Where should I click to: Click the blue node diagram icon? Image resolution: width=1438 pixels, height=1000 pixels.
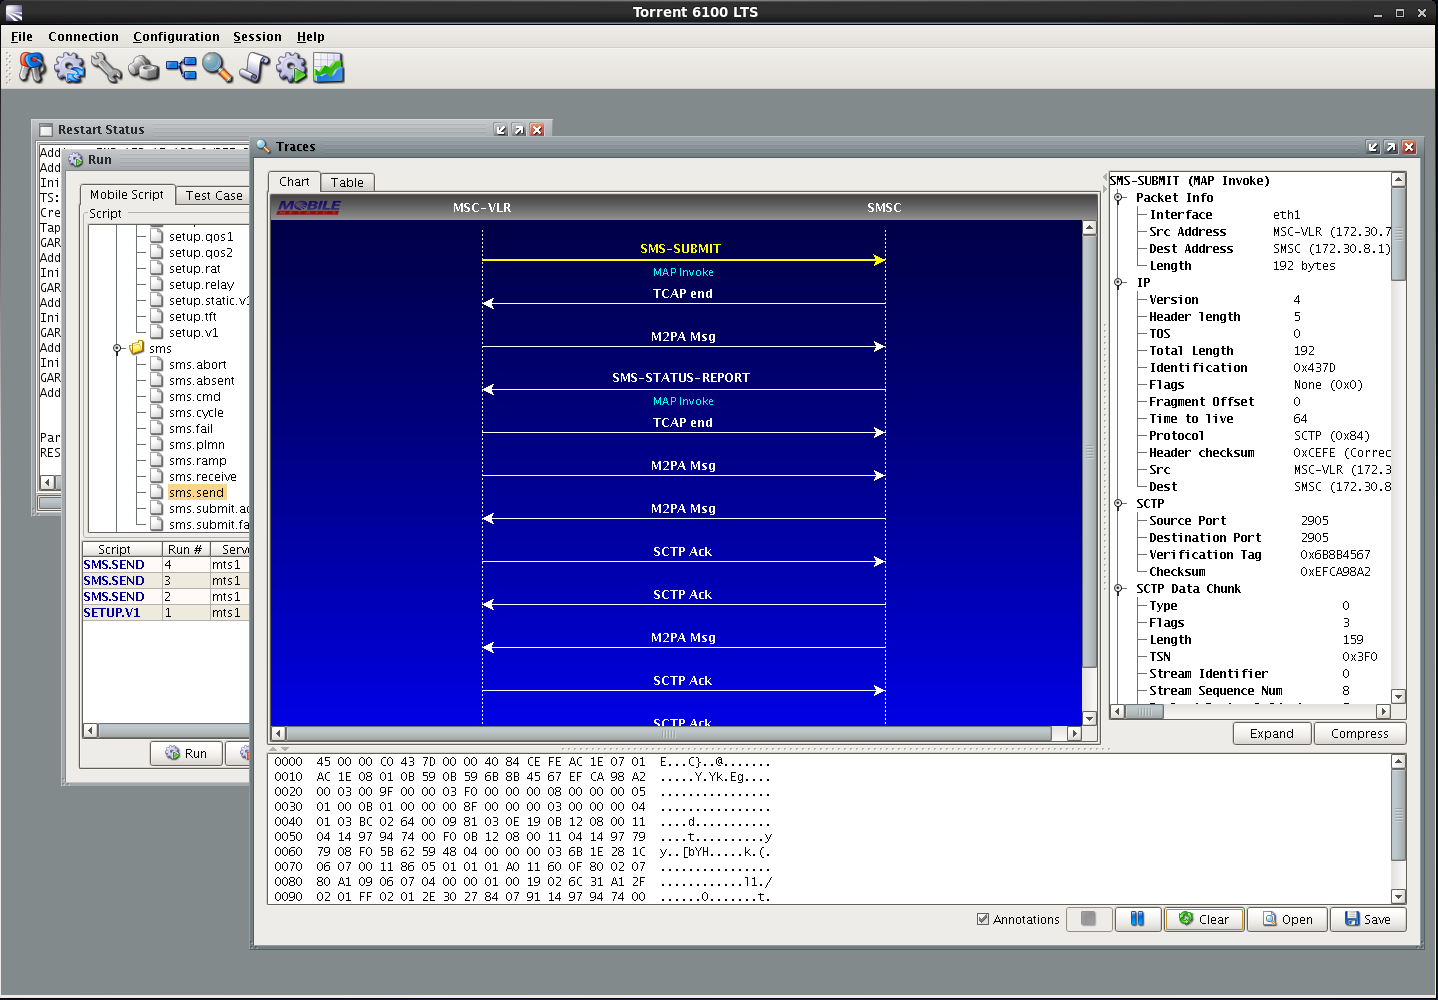181,68
